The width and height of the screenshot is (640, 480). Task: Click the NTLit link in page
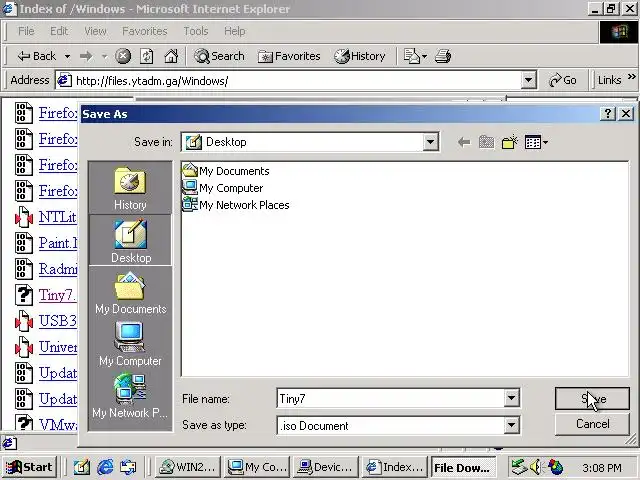[58, 217]
